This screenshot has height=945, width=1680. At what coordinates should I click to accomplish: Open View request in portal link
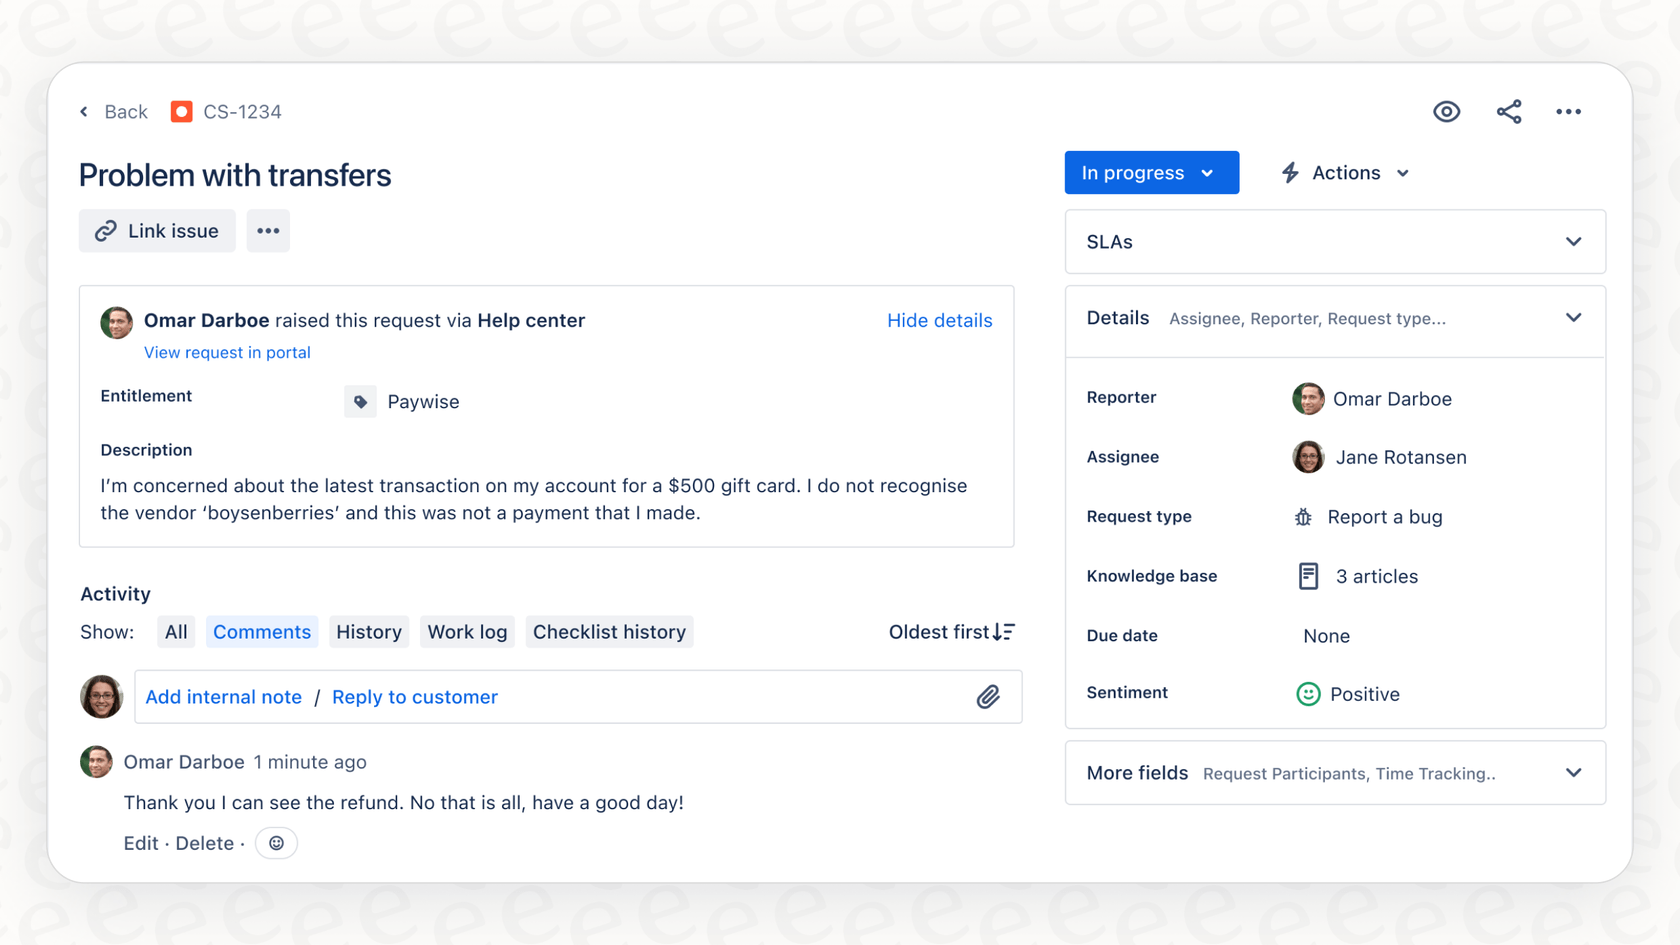pyautogui.click(x=227, y=352)
